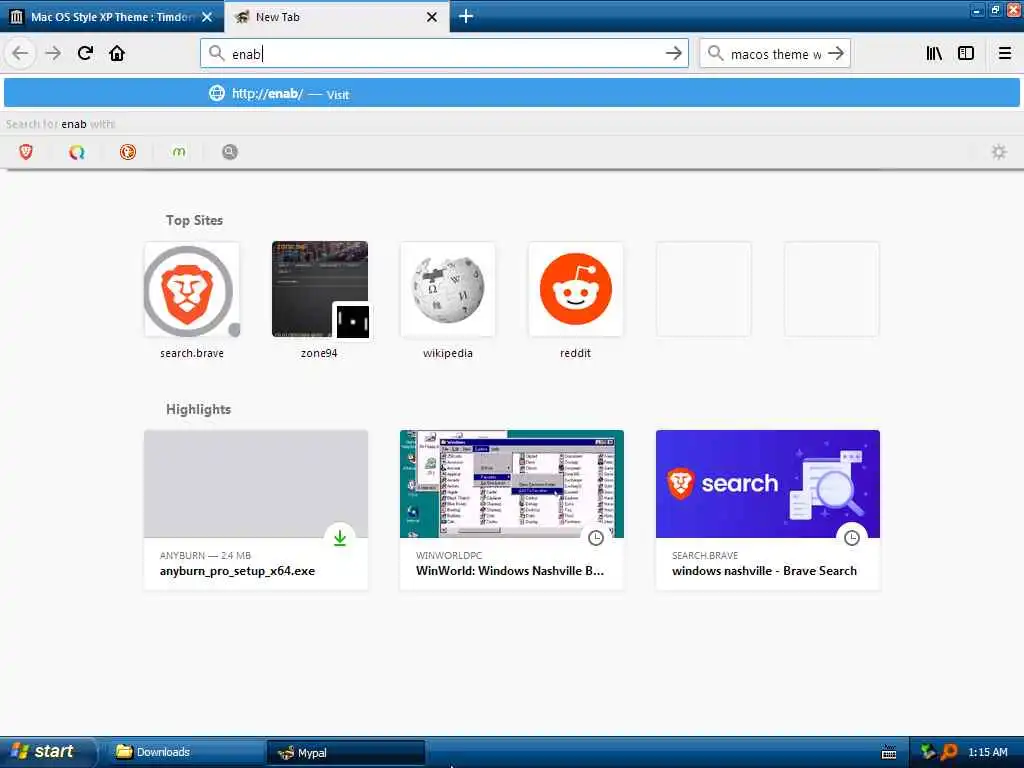Switch to Downloads taskbar window
This screenshot has width=1024, height=768.
(184, 752)
